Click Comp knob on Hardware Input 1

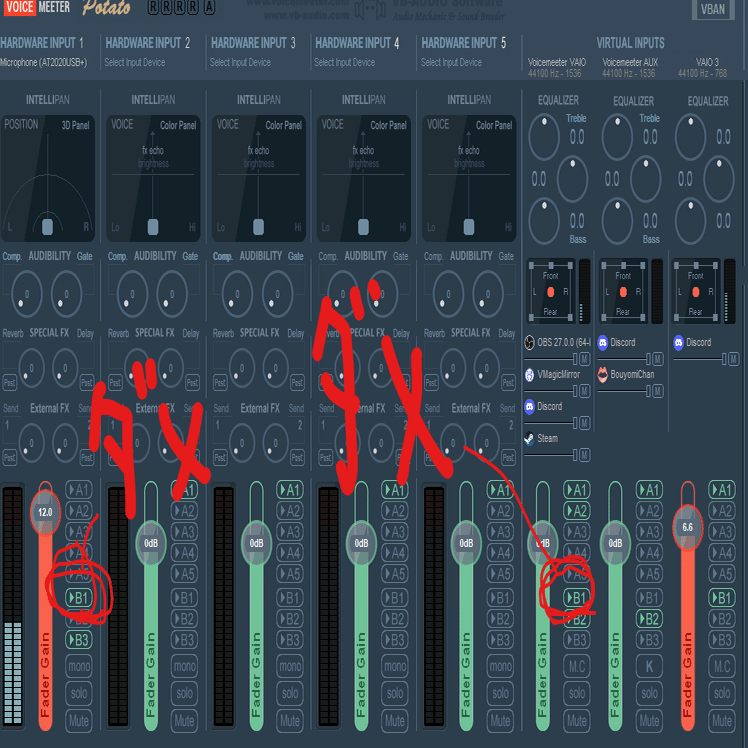[26, 294]
